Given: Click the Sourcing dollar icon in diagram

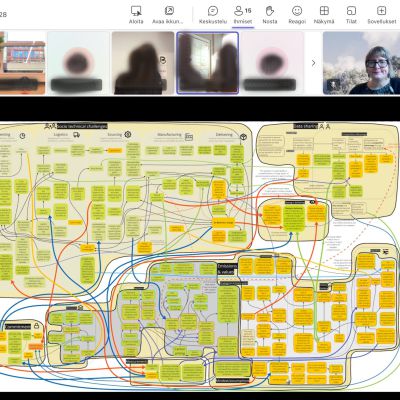Looking at the screenshot, I should pyautogui.click(x=128, y=135).
